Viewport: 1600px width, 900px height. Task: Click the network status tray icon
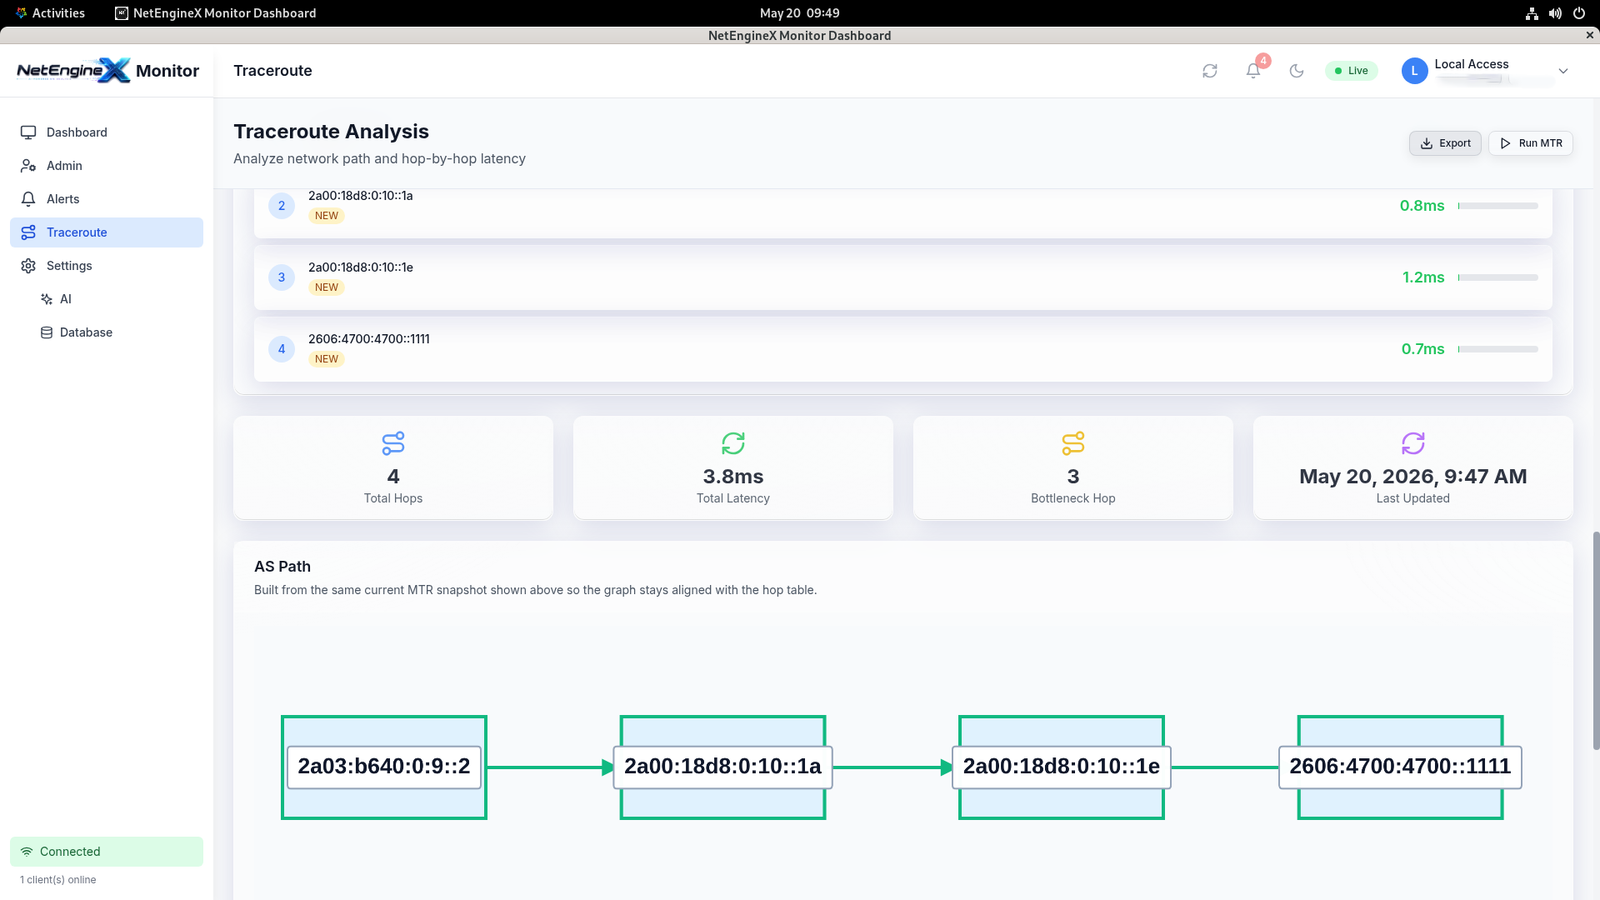click(1532, 13)
